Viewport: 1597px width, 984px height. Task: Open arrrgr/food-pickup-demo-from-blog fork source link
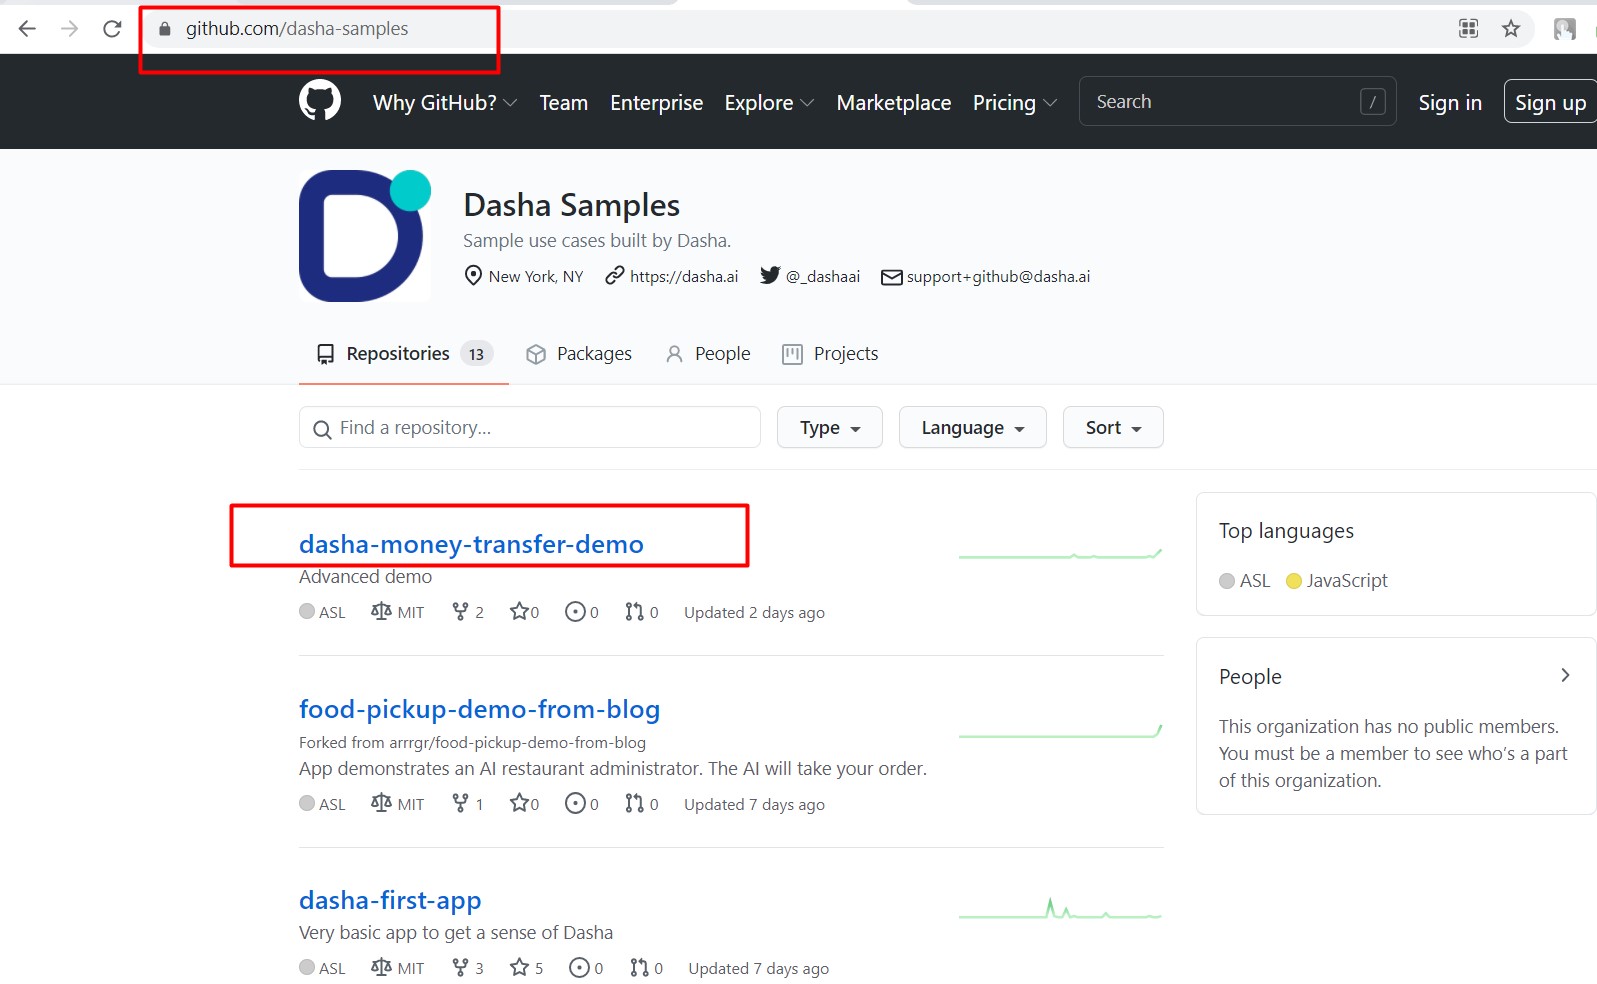(x=517, y=742)
